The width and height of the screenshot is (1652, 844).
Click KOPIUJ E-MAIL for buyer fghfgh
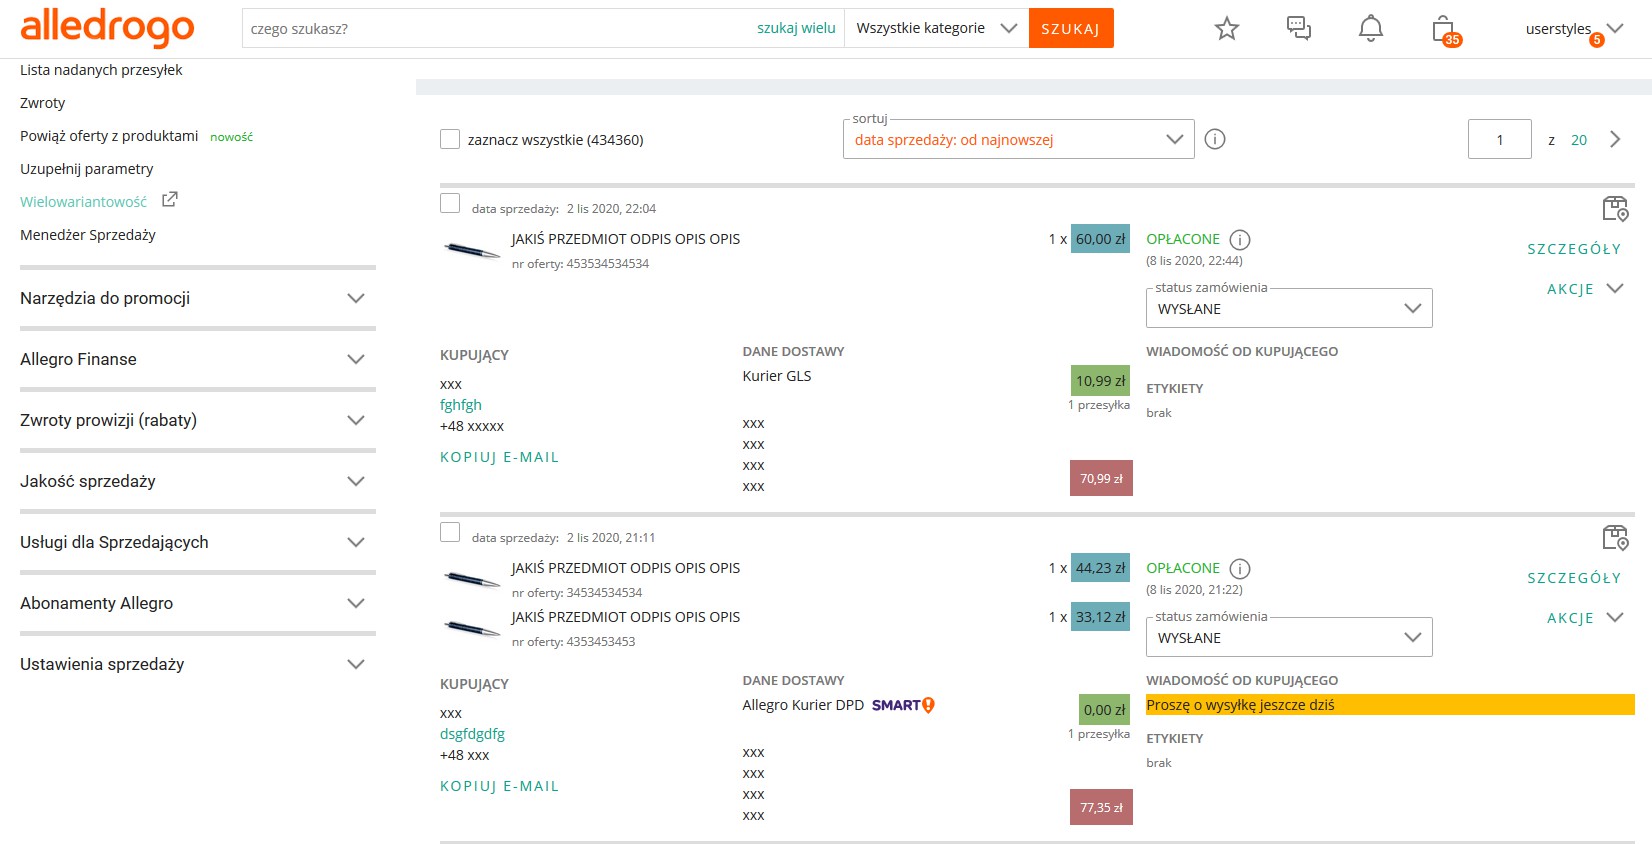(499, 457)
